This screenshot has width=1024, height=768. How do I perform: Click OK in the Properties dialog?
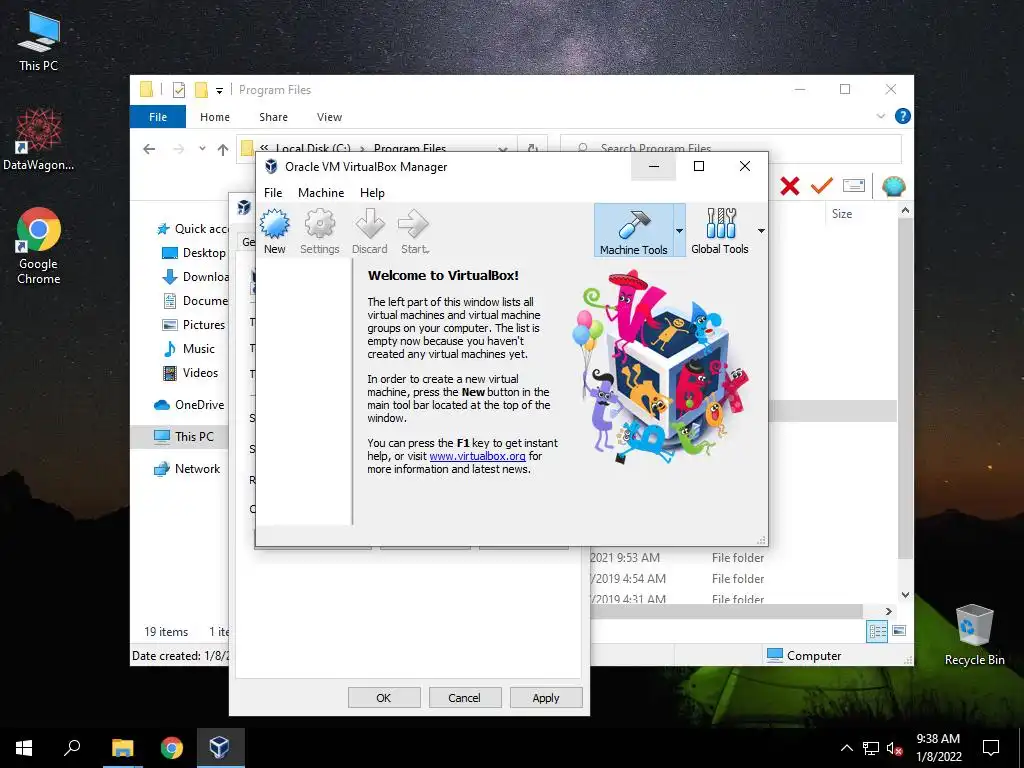pyautogui.click(x=384, y=697)
